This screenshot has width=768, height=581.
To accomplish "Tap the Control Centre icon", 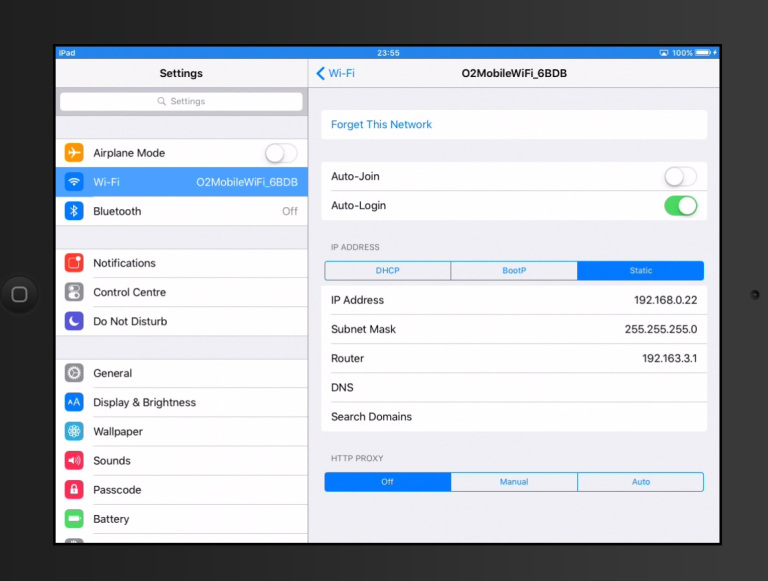I will [74, 292].
